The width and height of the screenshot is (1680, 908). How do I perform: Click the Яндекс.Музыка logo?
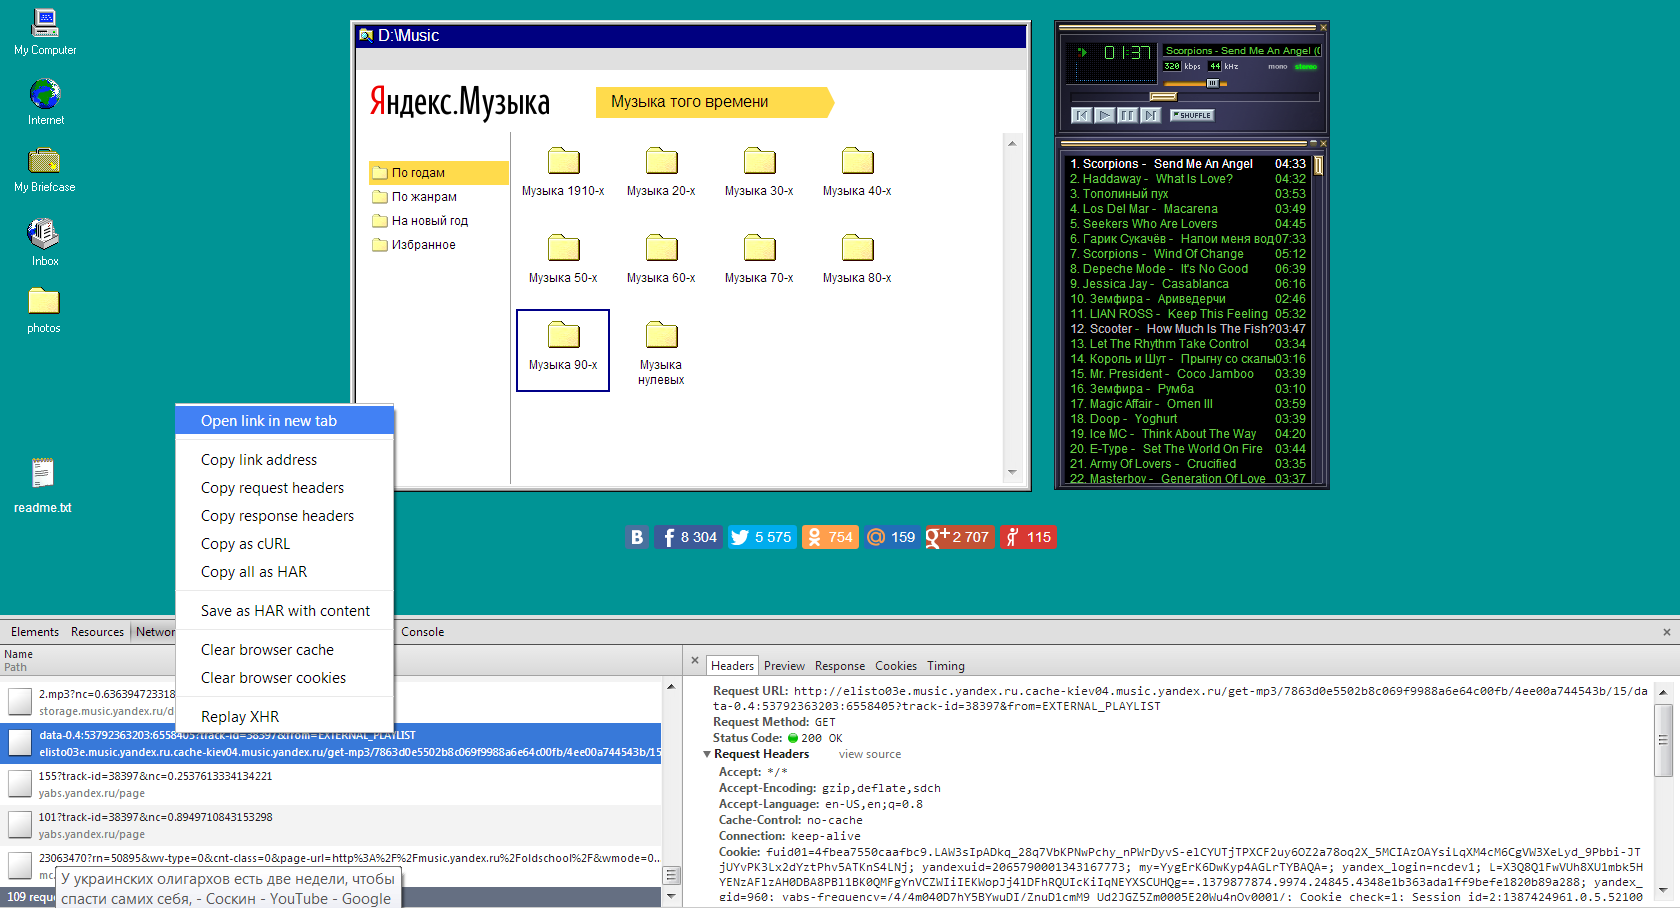[460, 102]
